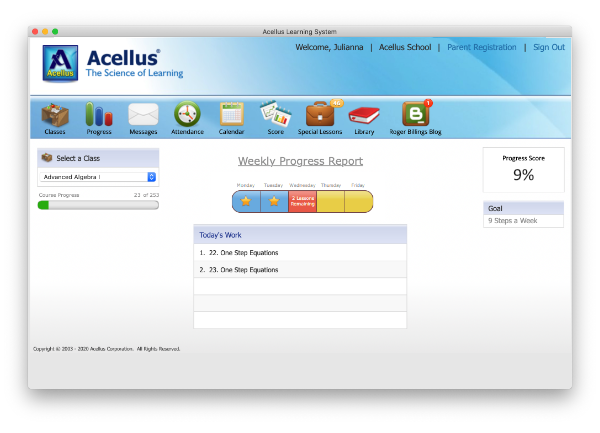Click the Course Progress bar
This screenshot has width=600, height=433.
point(98,205)
